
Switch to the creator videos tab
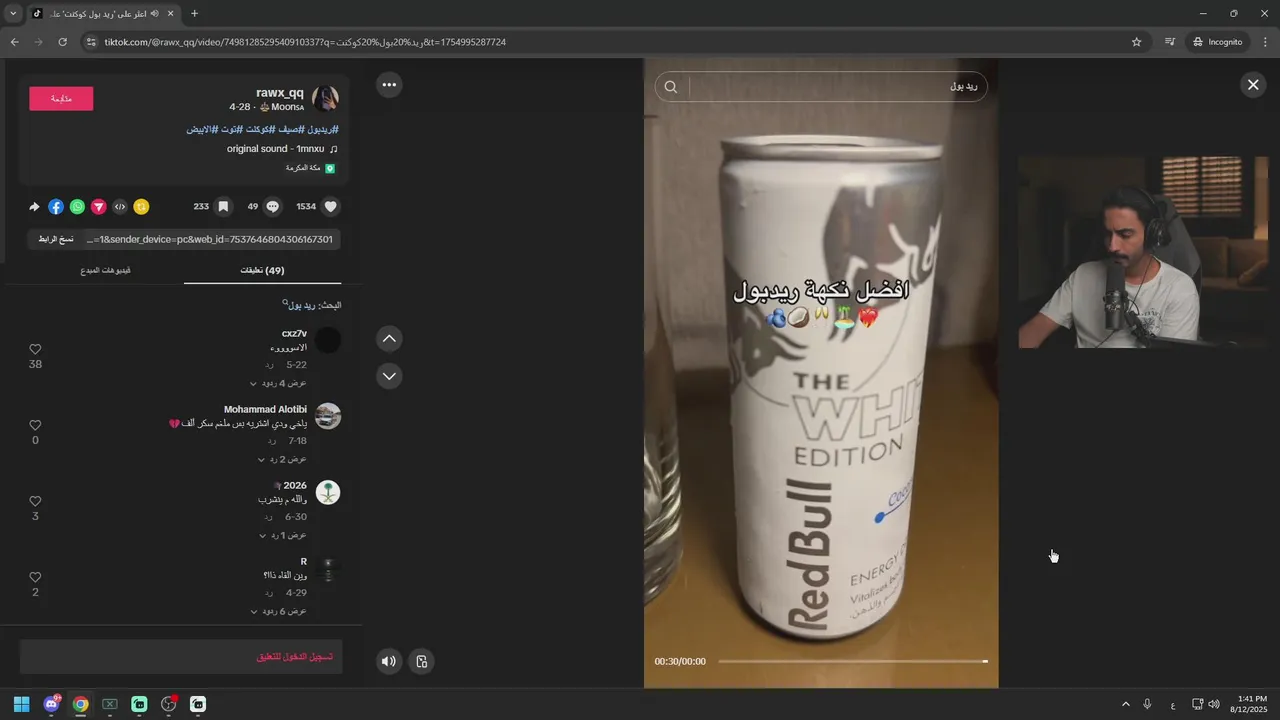point(105,270)
